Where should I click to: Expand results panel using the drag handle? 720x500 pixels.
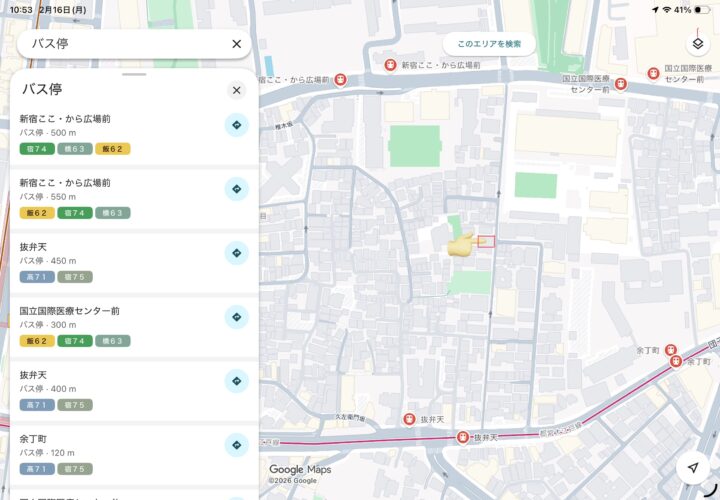(x=134, y=74)
